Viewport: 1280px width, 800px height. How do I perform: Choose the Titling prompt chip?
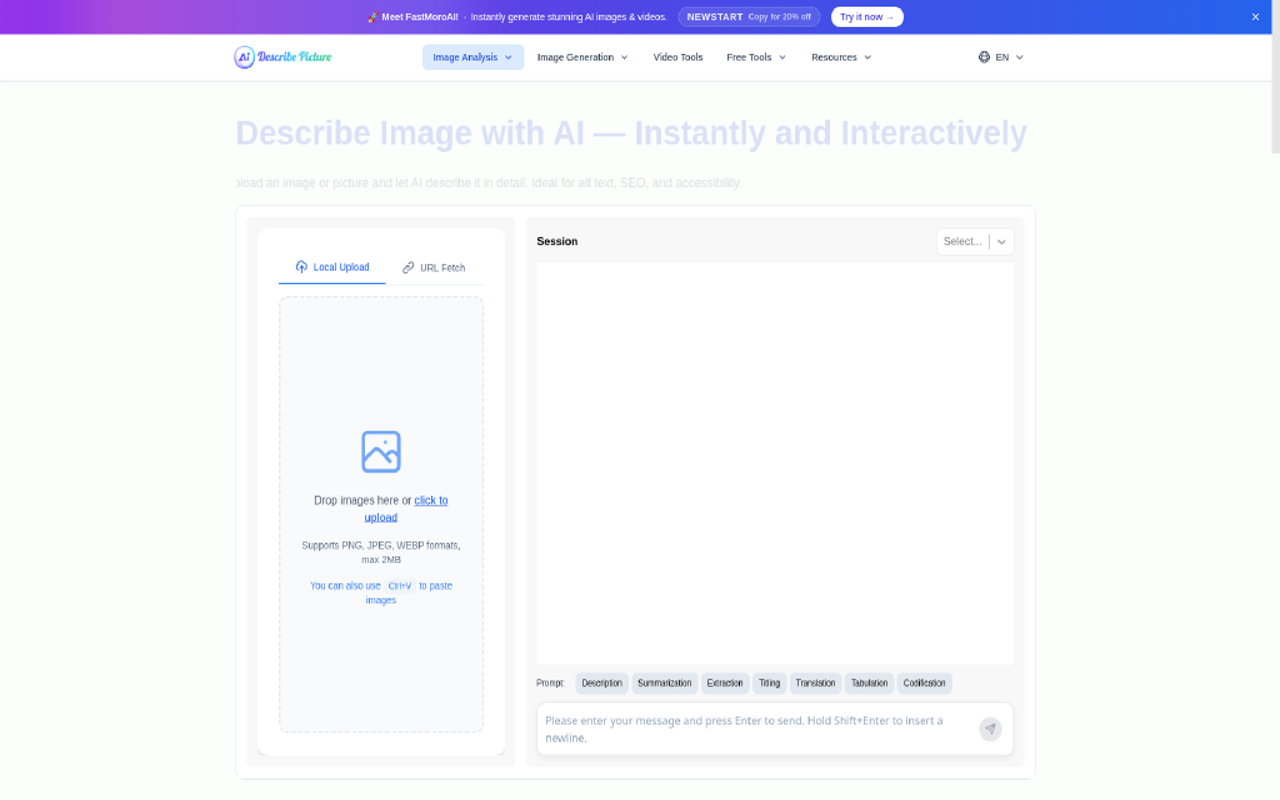[x=769, y=683]
